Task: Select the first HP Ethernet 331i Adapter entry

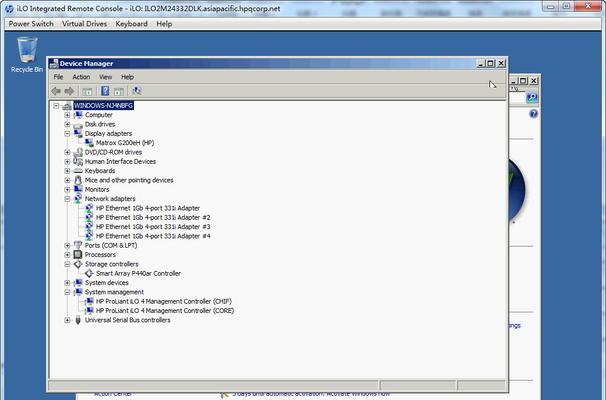Action: 148,208
